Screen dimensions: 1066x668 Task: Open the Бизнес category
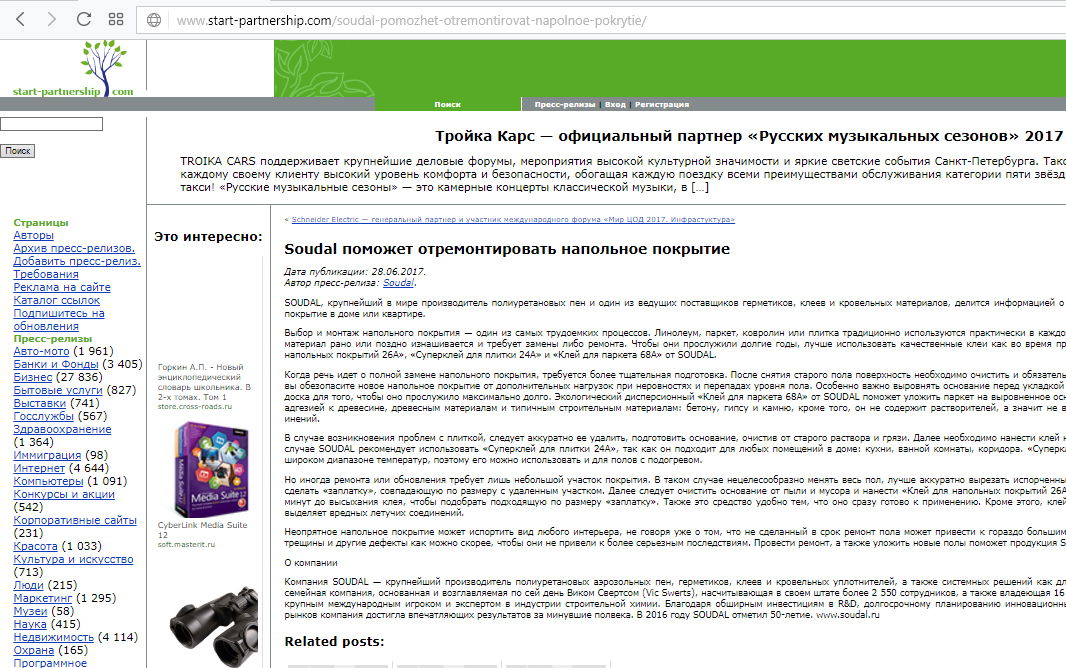tap(33, 377)
